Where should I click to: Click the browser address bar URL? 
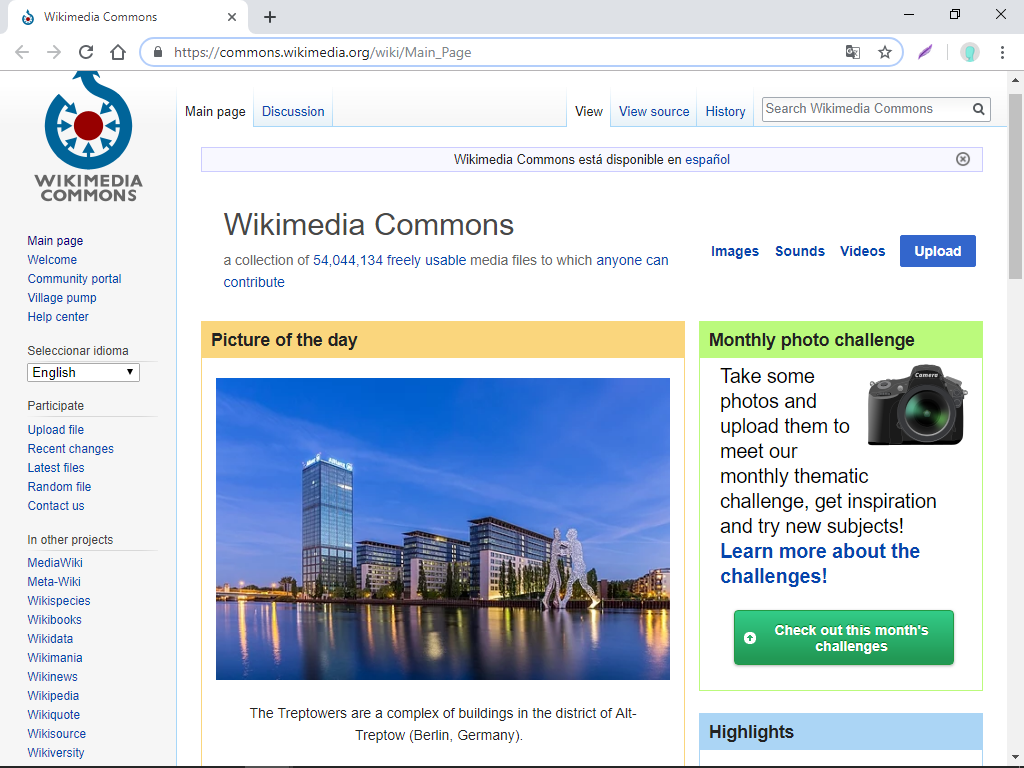click(x=322, y=52)
